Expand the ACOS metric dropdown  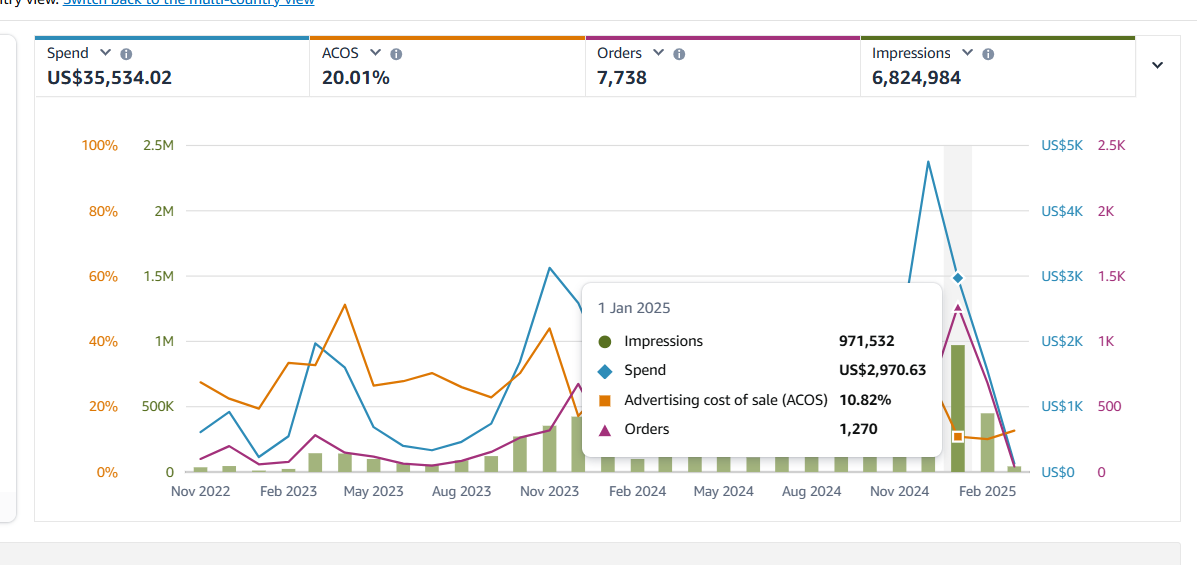click(375, 53)
